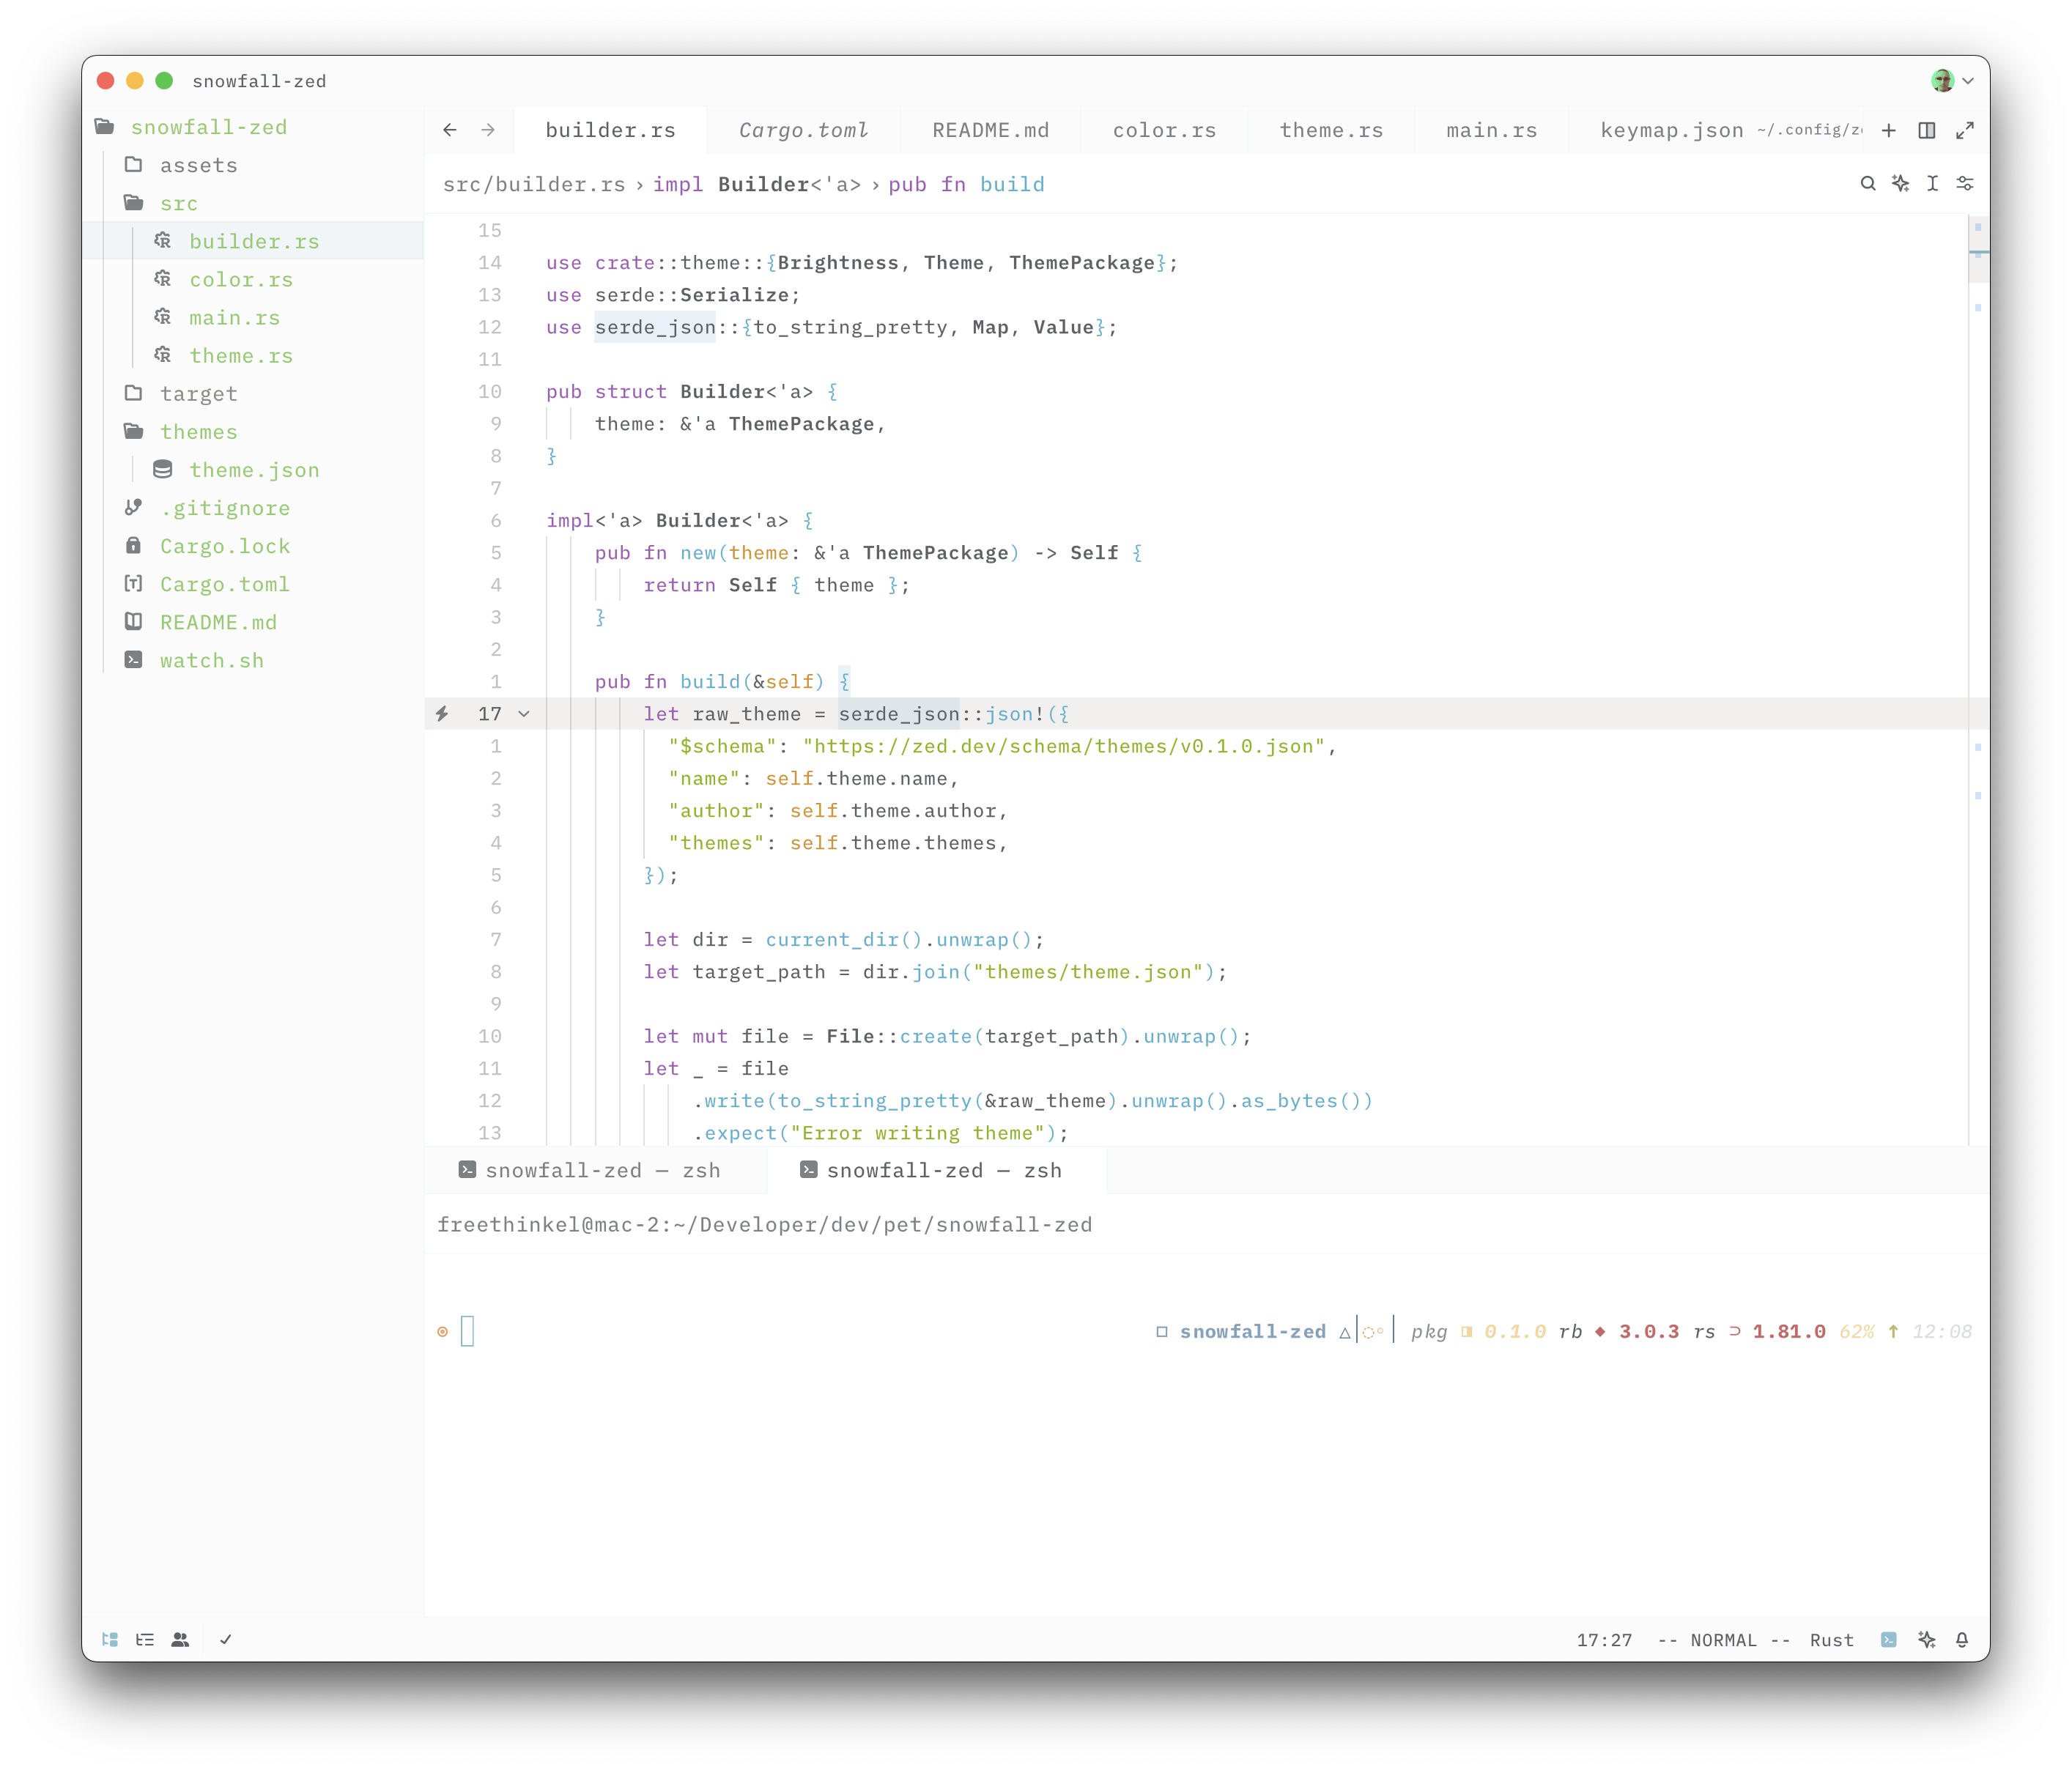Fold the code block at line 17
2072x1770 pixels.
click(524, 714)
